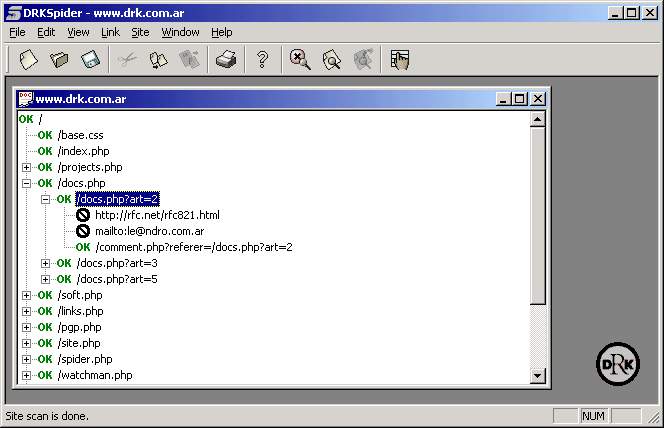This screenshot has width=664, height=428.
Task: Click the Open folder toolbar icon
Action: pyautogui.click(x=59, y=59)
